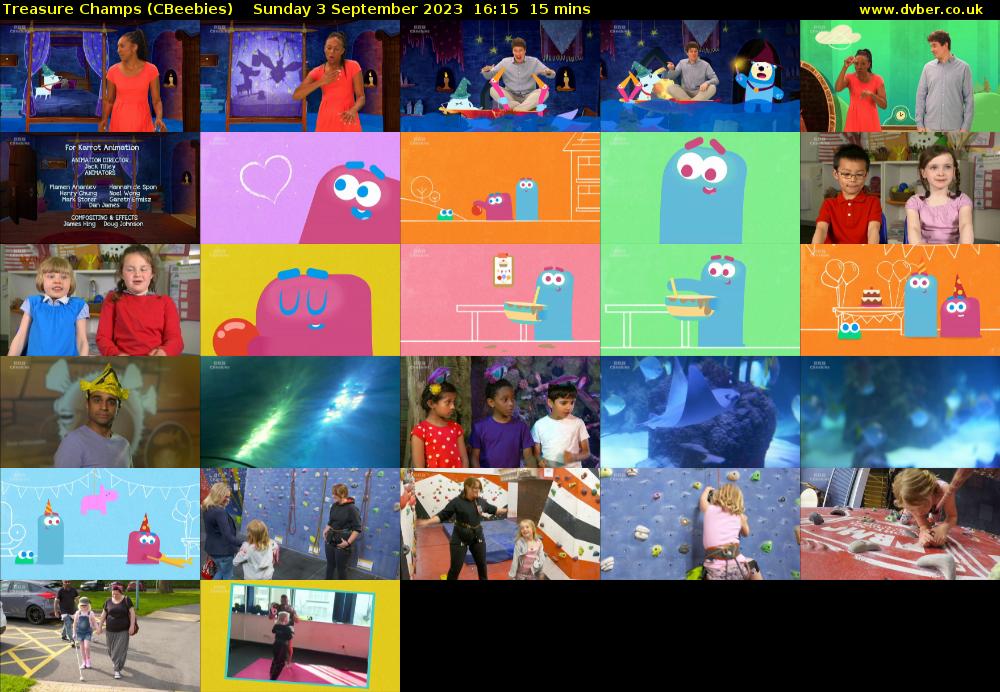Click the thumbnail of three kids wearing headbands
The height and width of the screenshot is (692, 1000).
pos(500,410)
